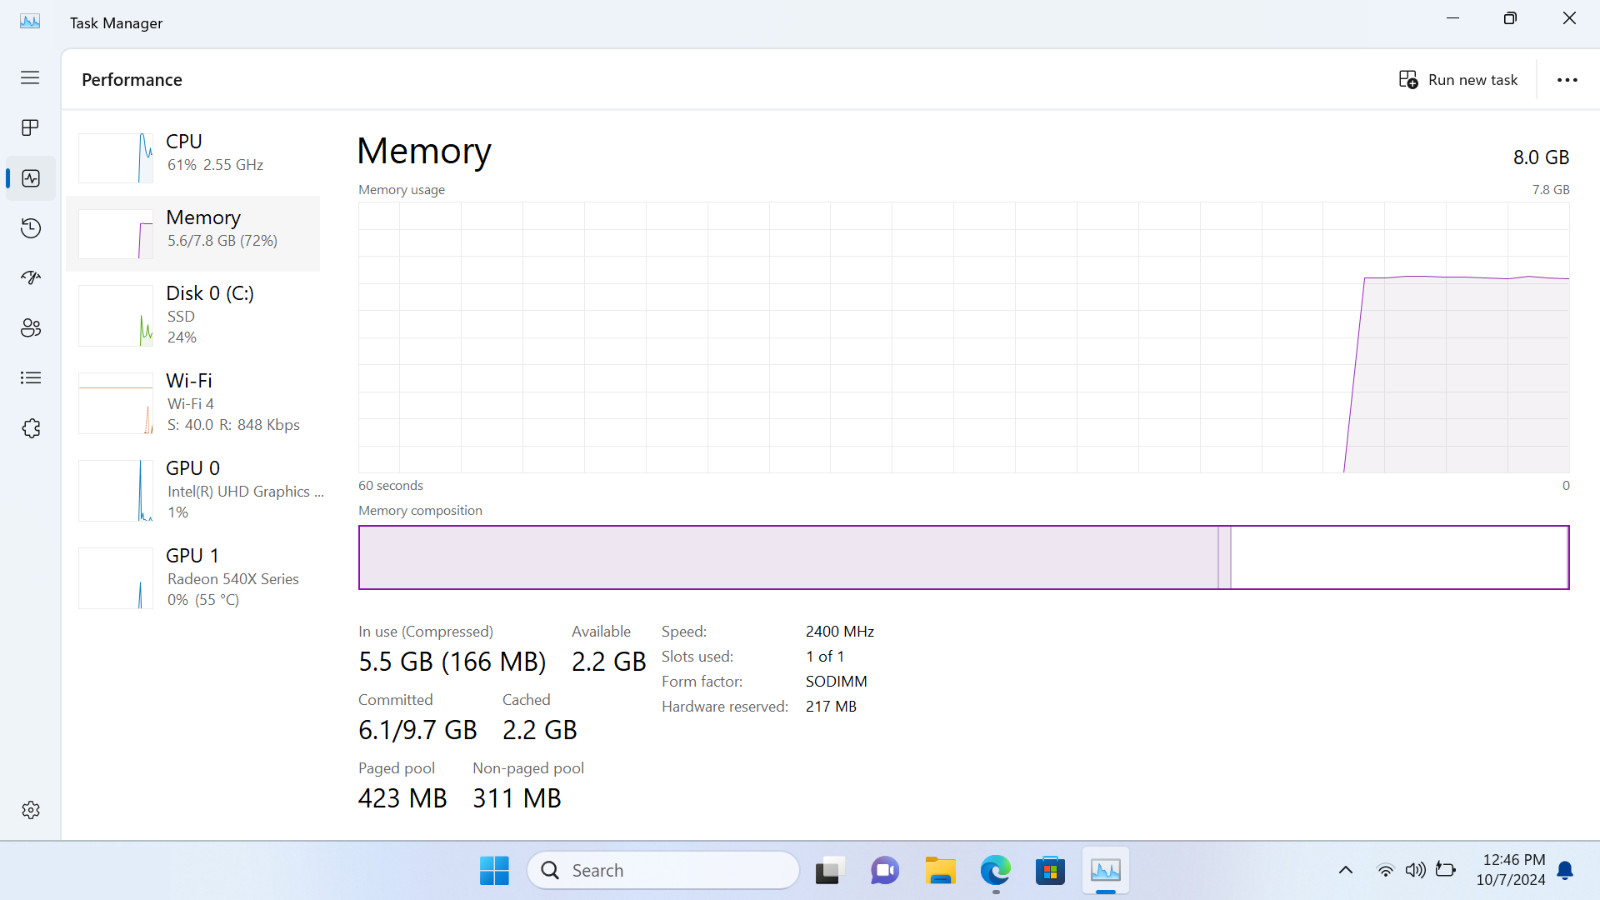Click the in-use portion of memory composition bar
This screenshot has height=900, width=1600.
coord(788,557)
